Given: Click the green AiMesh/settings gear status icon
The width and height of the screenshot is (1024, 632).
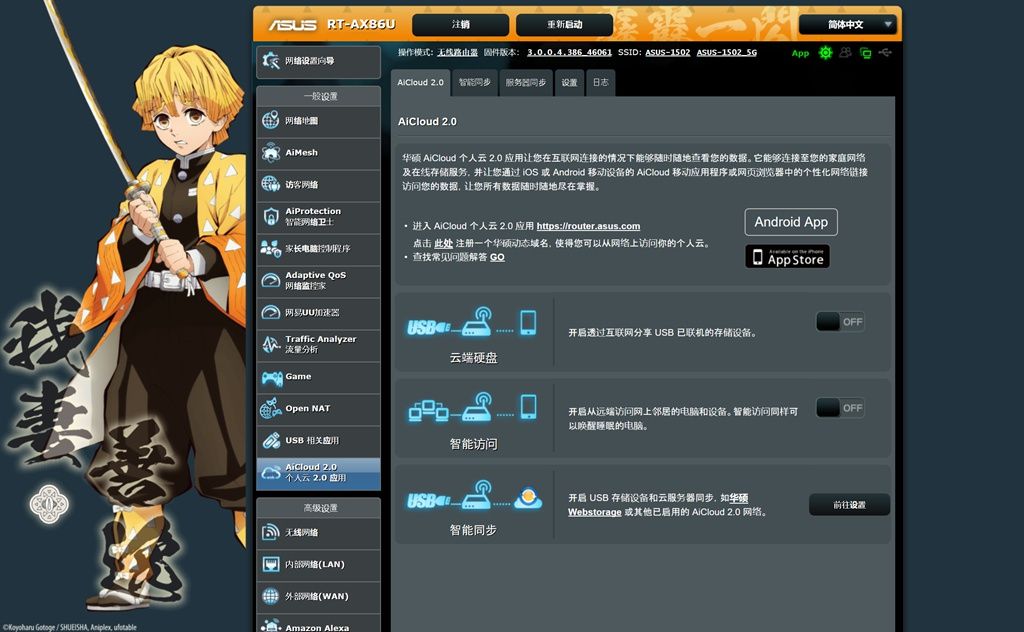Looking at the screenshot, I should [825, 53].
